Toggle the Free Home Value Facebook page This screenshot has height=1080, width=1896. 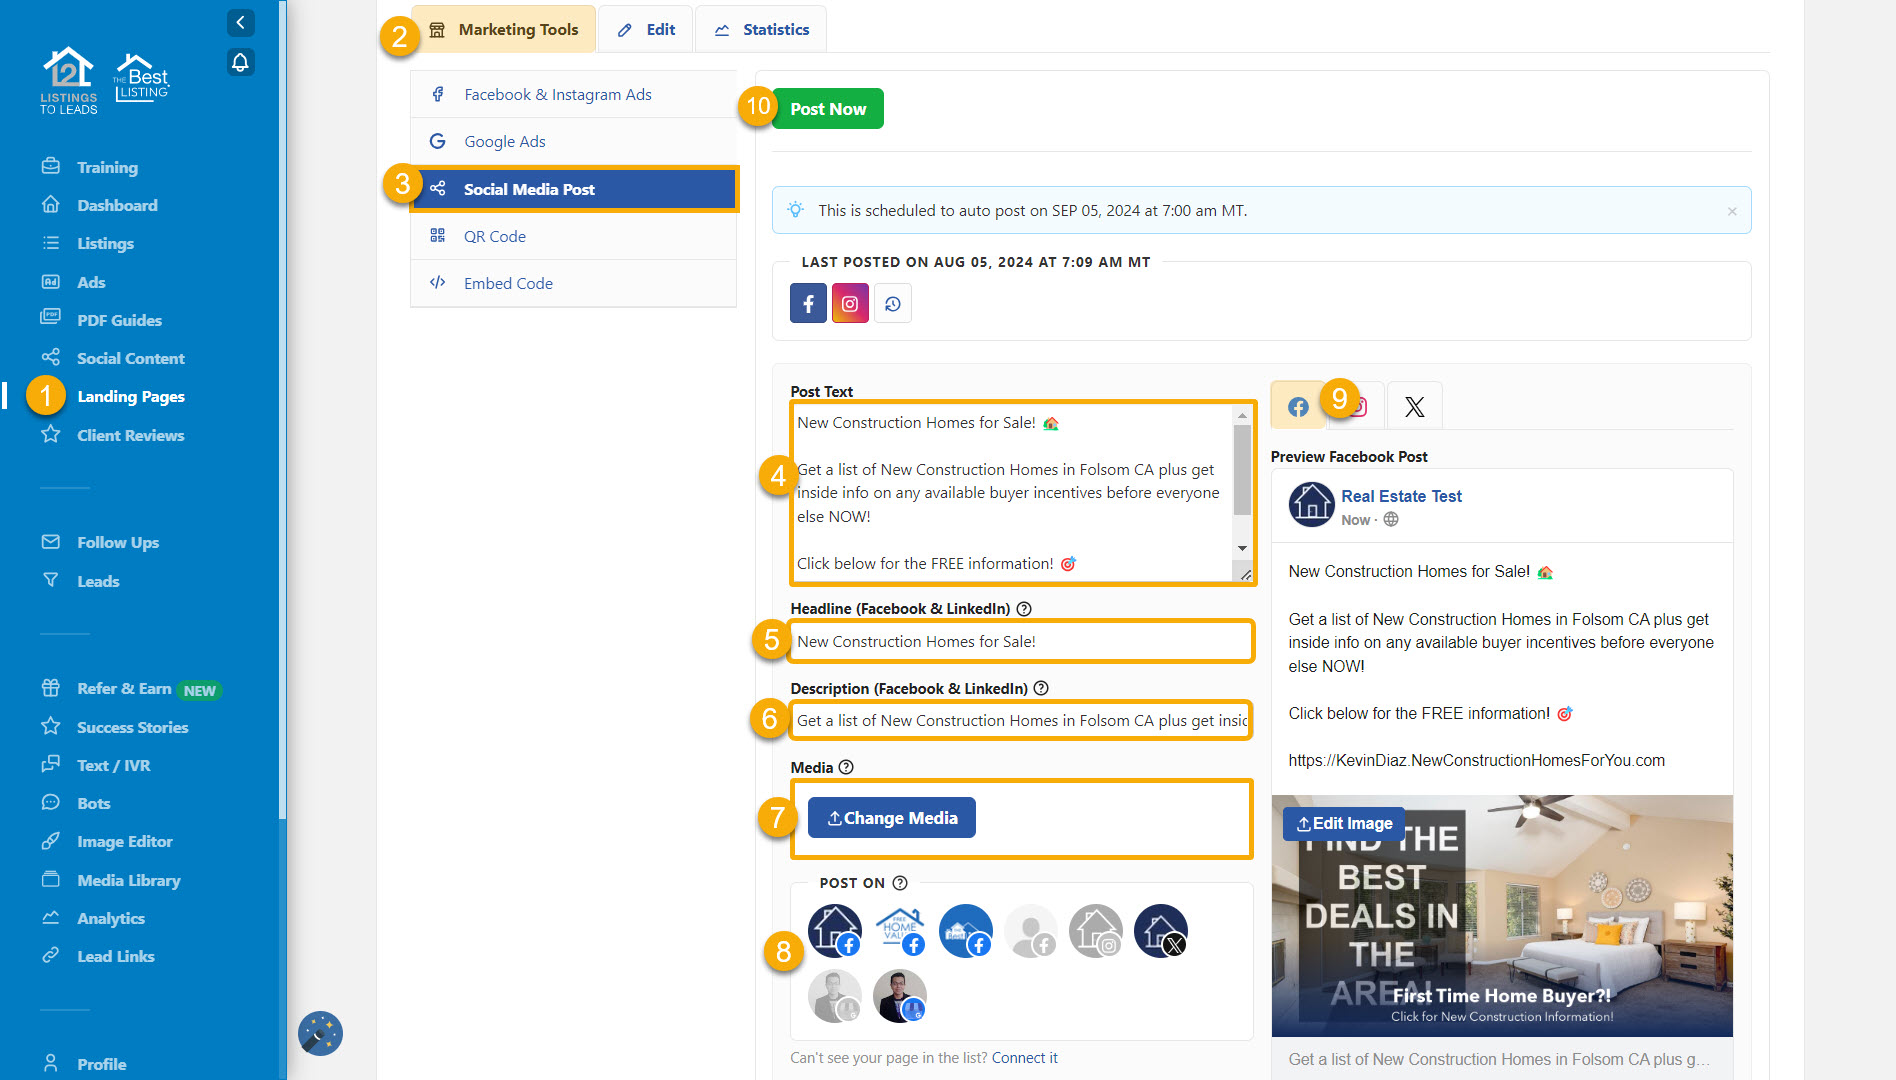point(900,931)
